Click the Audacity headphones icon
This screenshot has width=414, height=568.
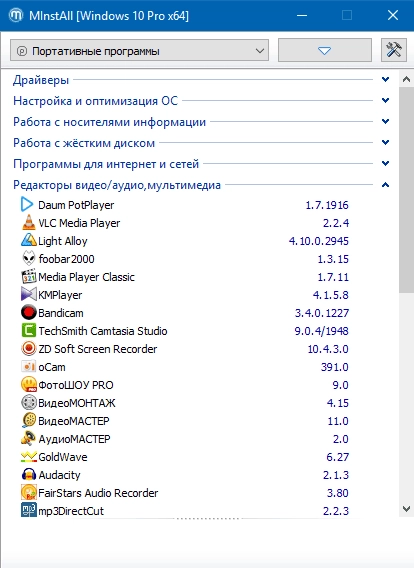coord(29,475)
